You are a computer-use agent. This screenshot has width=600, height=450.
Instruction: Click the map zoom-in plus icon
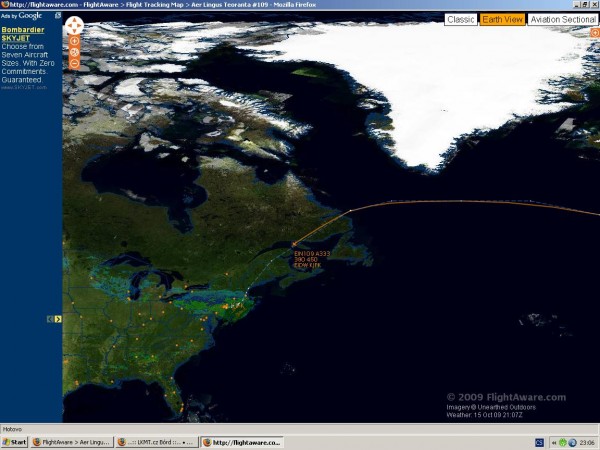pyautogui.click(x=74, y=41)
